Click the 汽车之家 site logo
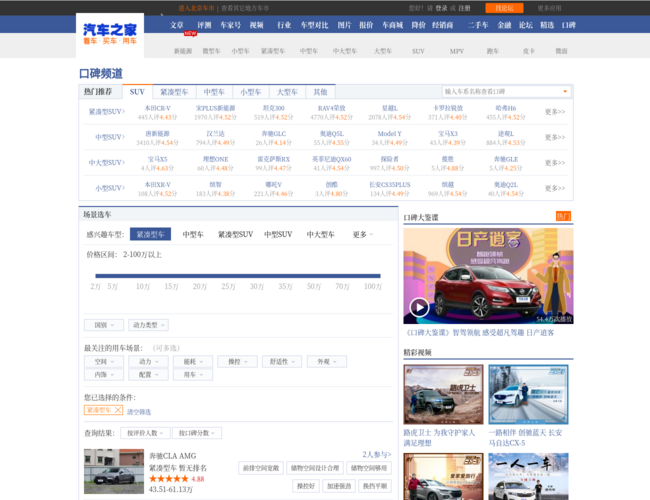 click(x=110, y=34)
